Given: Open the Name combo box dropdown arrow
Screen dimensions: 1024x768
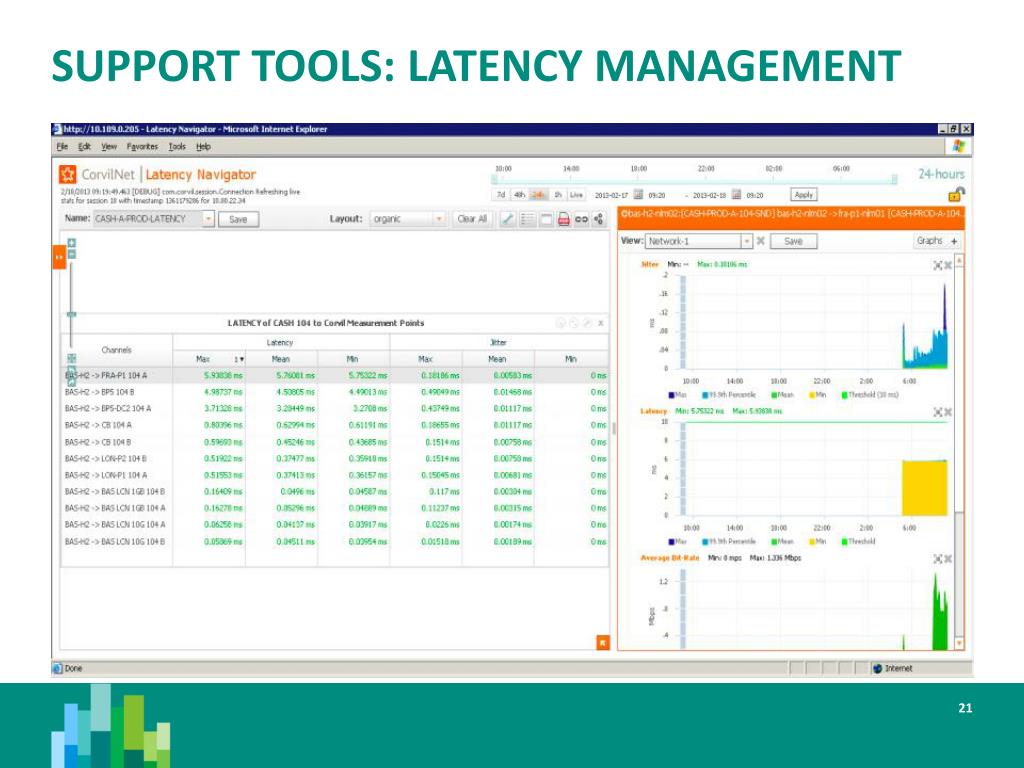Looking at the screenshot, I should click(x=208, y=219).
